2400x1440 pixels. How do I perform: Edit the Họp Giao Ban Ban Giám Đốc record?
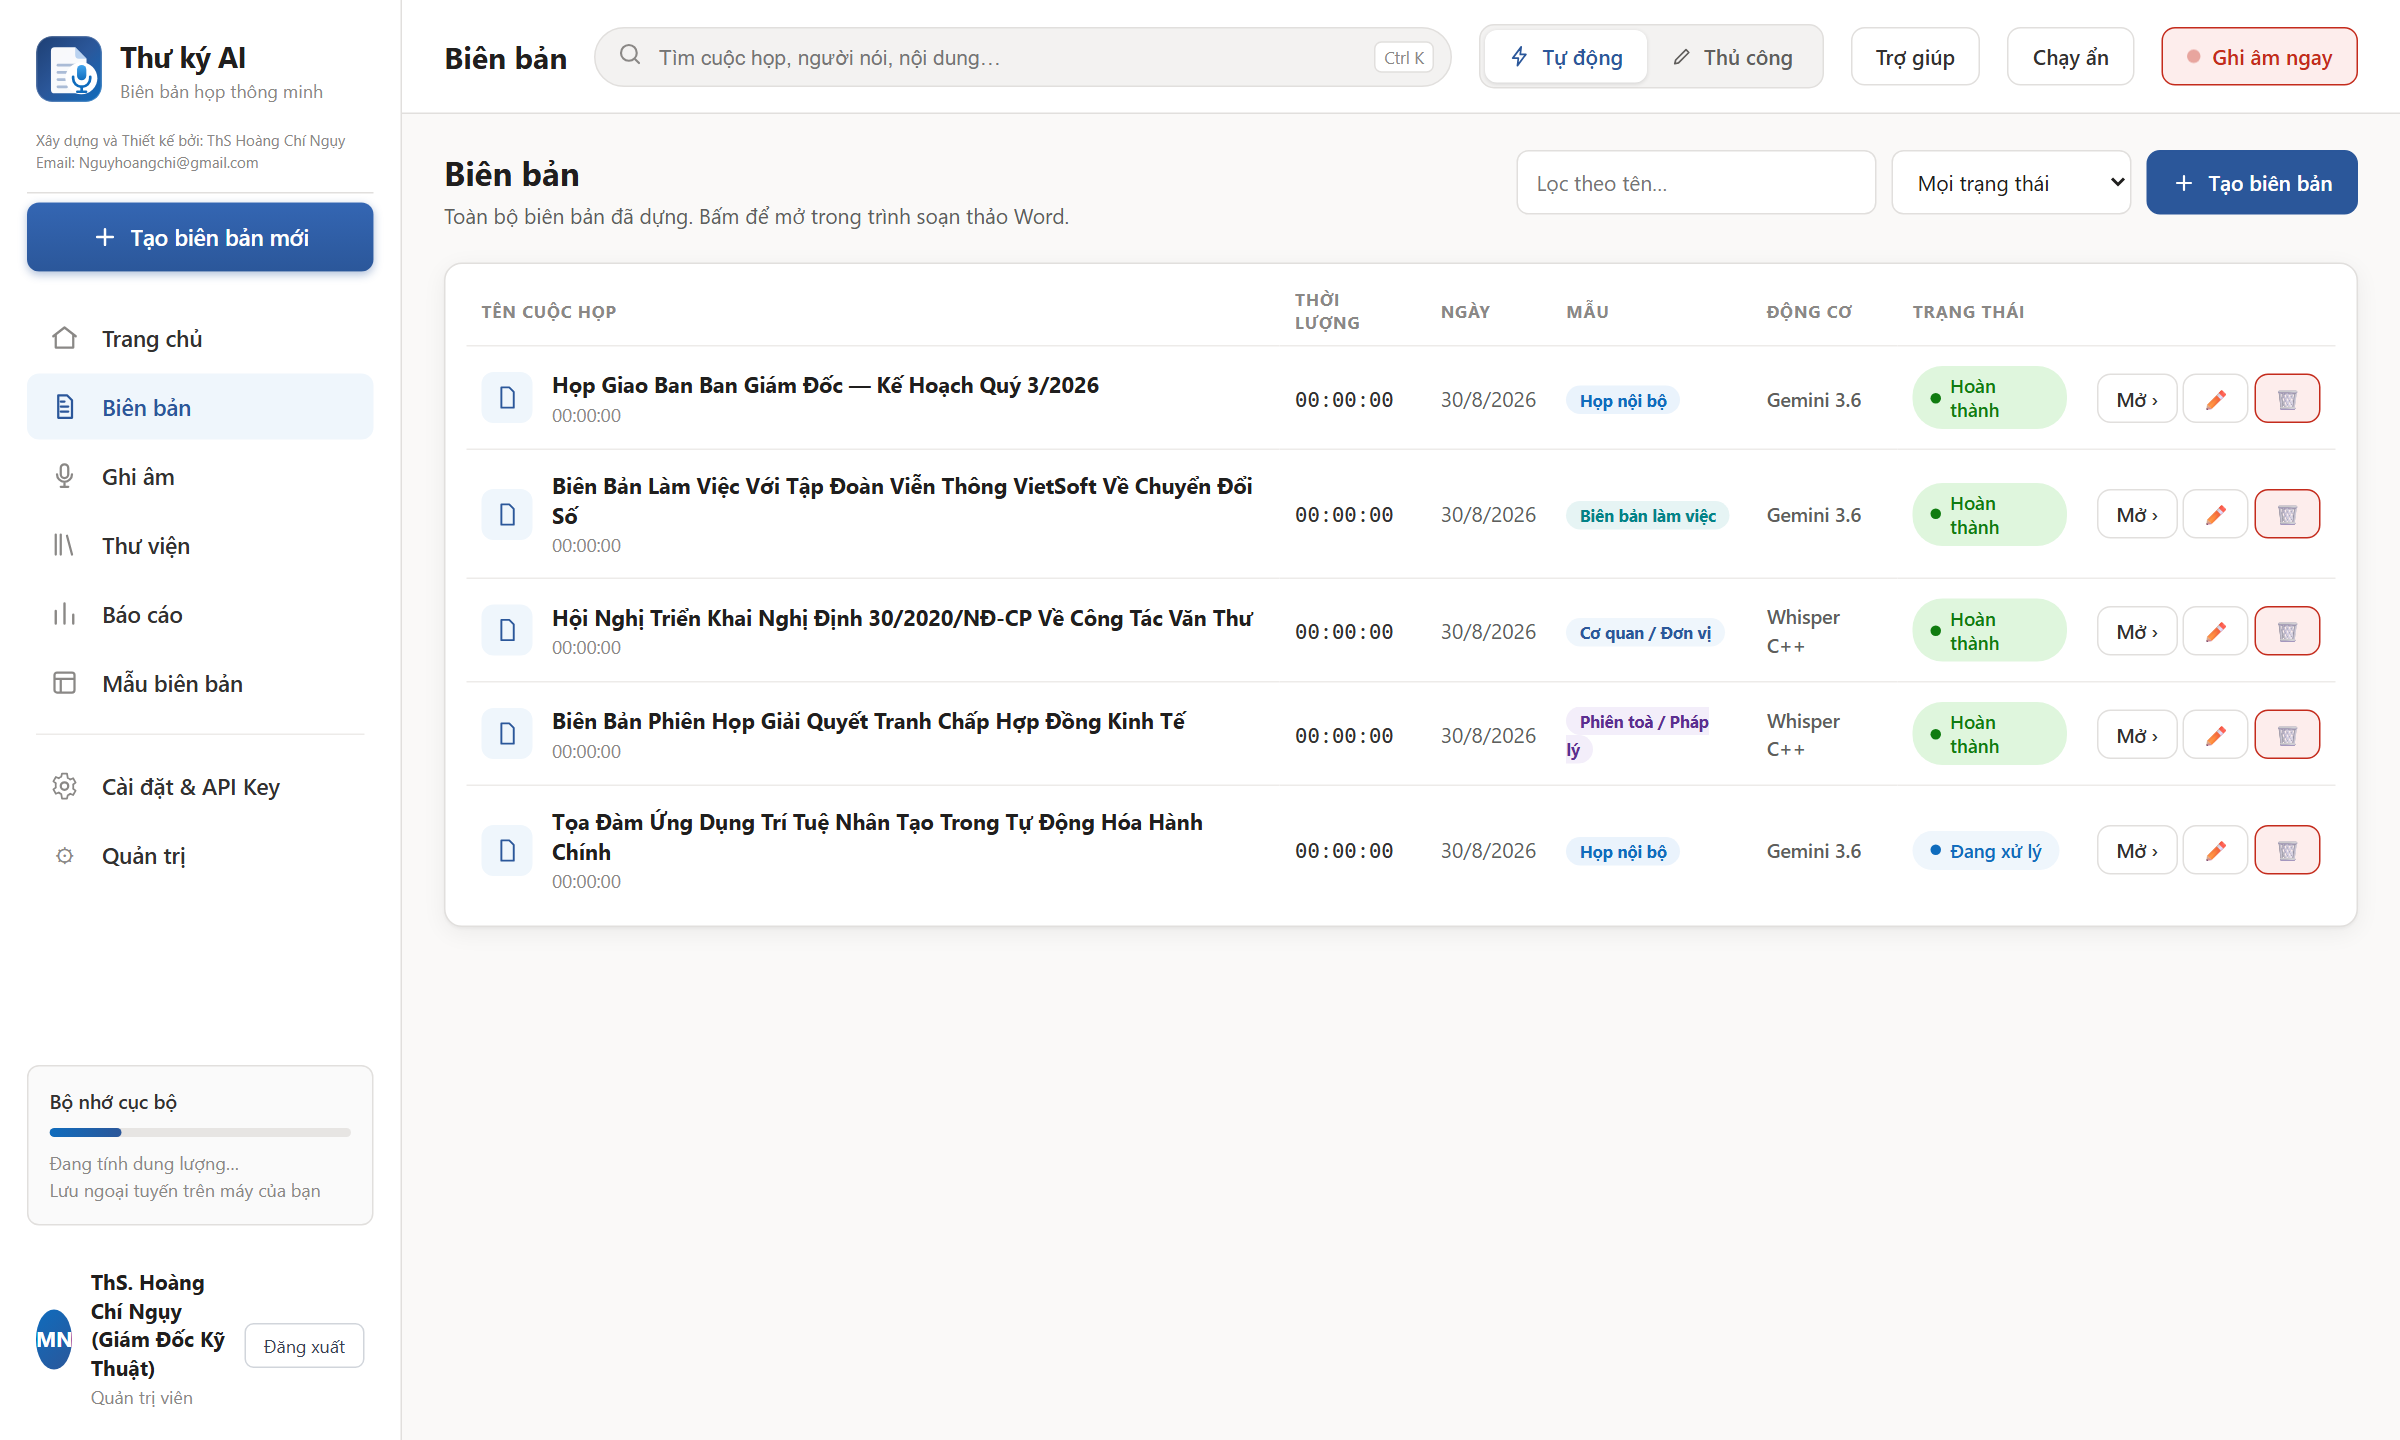[2215, 399]
